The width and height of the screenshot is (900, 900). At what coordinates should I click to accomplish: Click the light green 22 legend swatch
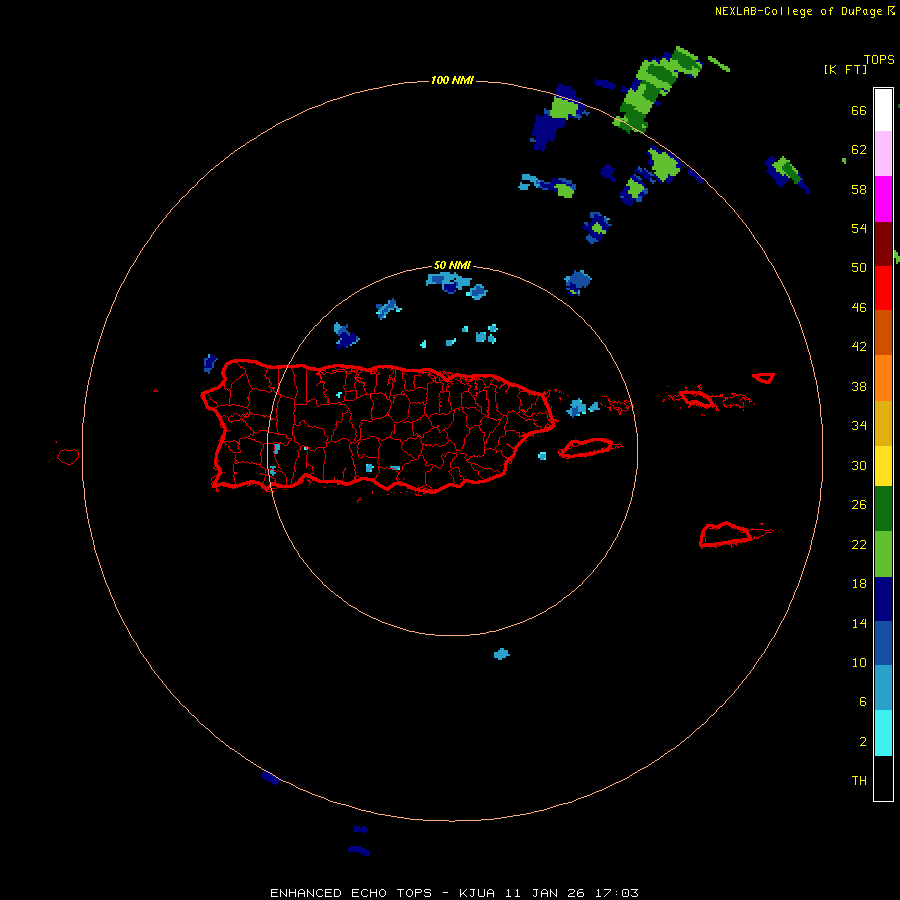tap(883, 554)
